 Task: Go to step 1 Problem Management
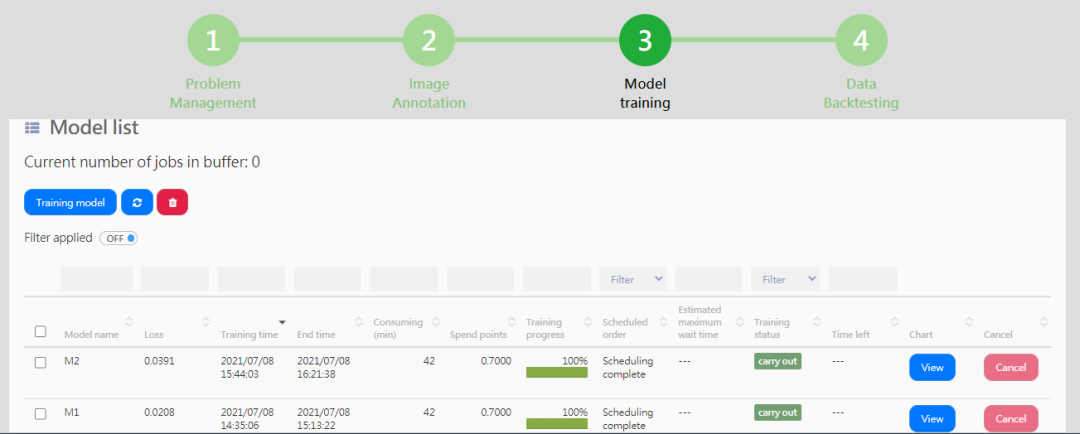tap(213, 41)
